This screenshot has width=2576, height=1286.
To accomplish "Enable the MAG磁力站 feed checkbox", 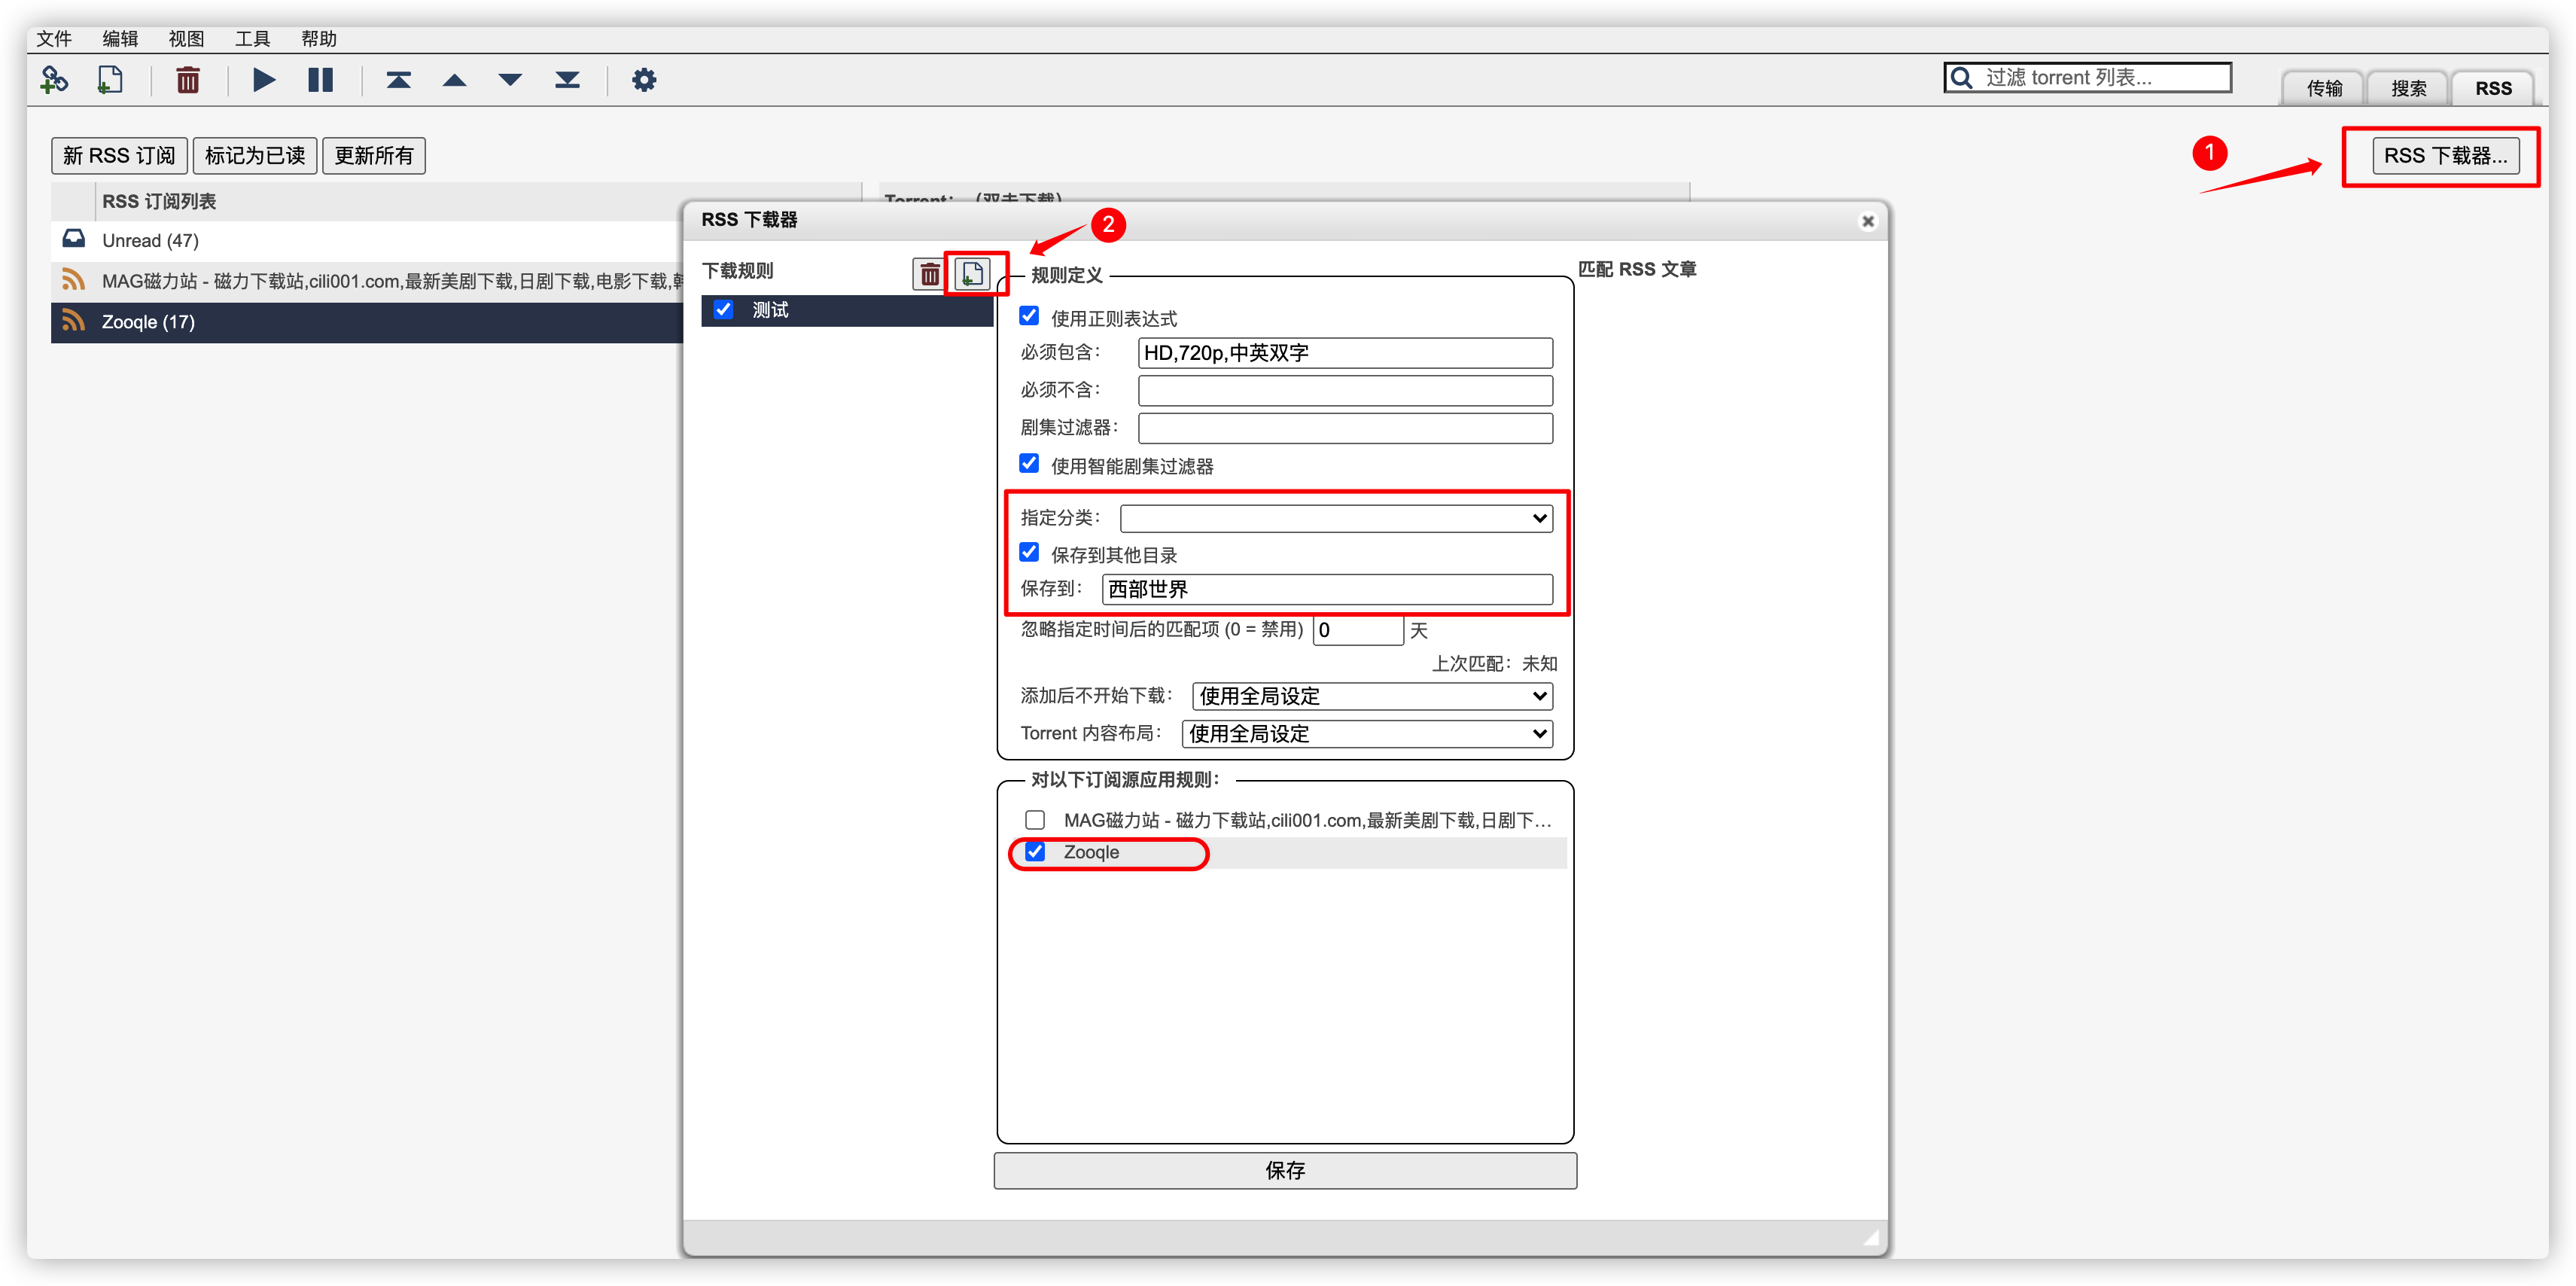I will click(x=1035, y=820).
